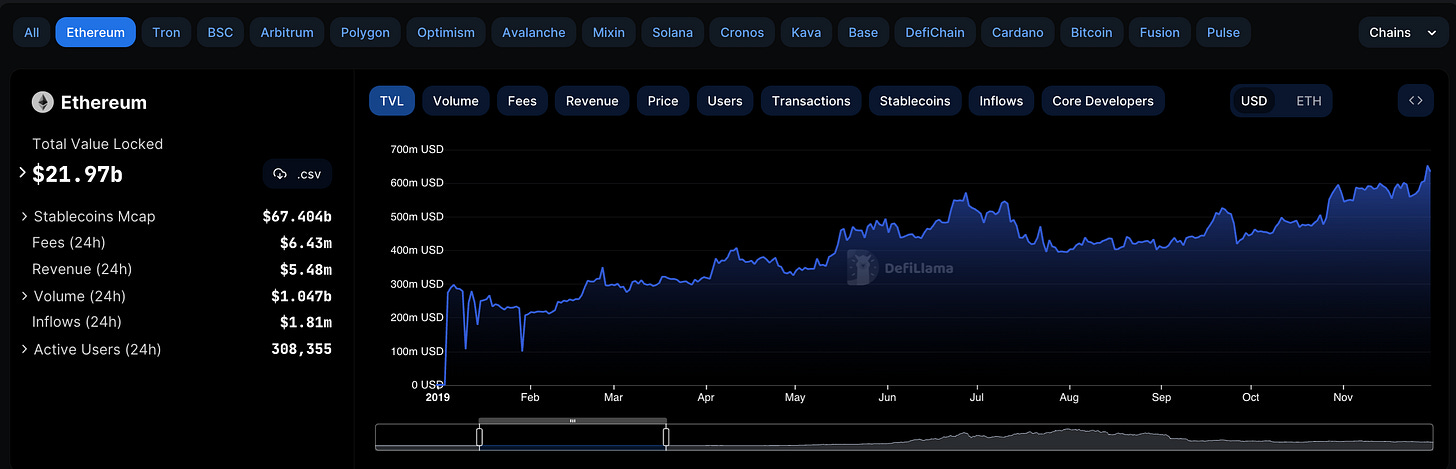The width and height of the screenshot is (1456, 469).
Task: Switch to the BSC chain
Action: pos(220,32)
